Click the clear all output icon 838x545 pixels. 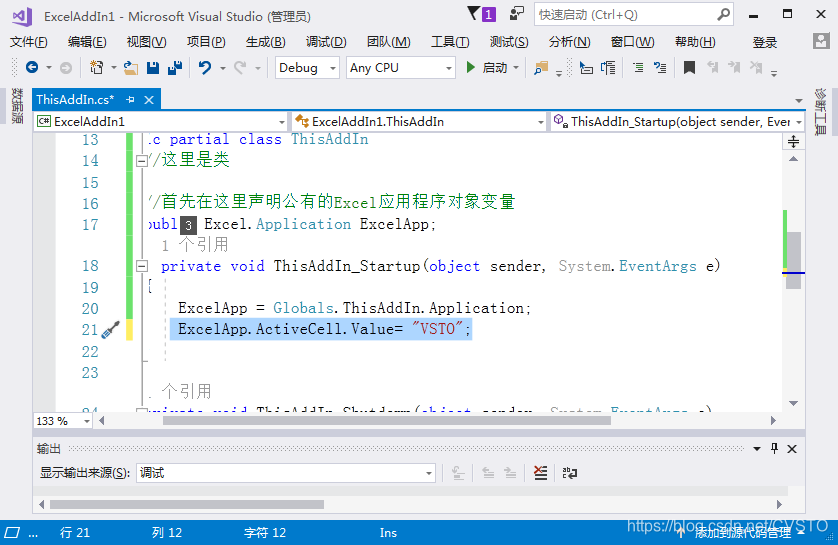[540, 472]
